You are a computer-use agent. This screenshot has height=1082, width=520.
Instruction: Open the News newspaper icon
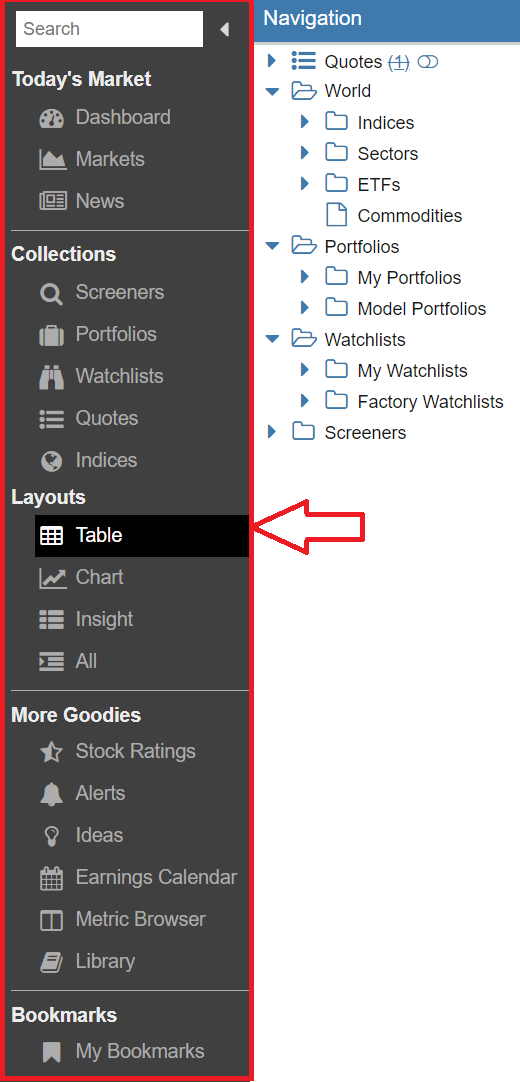(x=52, y=201)
